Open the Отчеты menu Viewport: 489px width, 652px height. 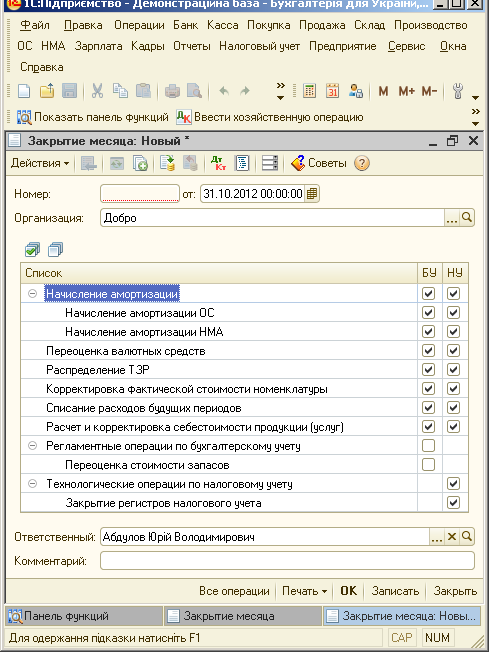(x=192, y=46)
